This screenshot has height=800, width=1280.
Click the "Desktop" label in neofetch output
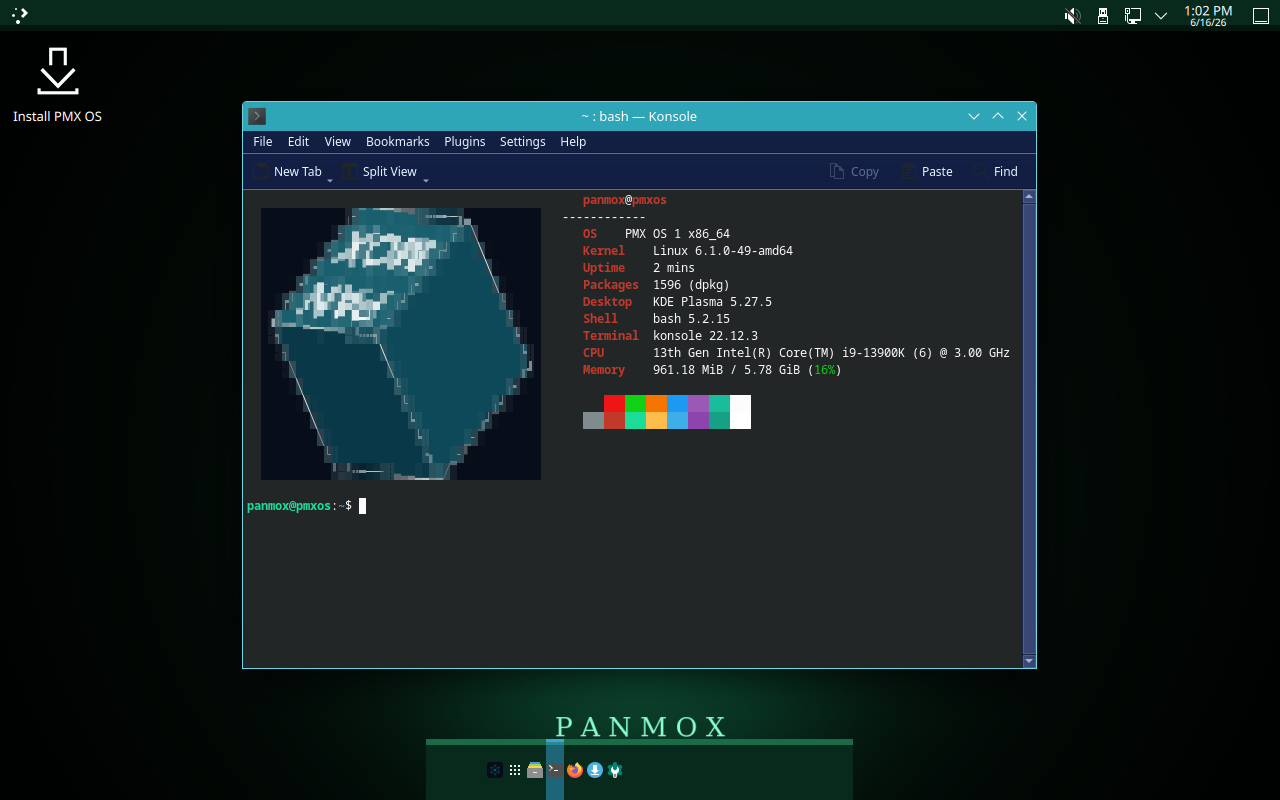pyautogui.click(x=608, y=302)
